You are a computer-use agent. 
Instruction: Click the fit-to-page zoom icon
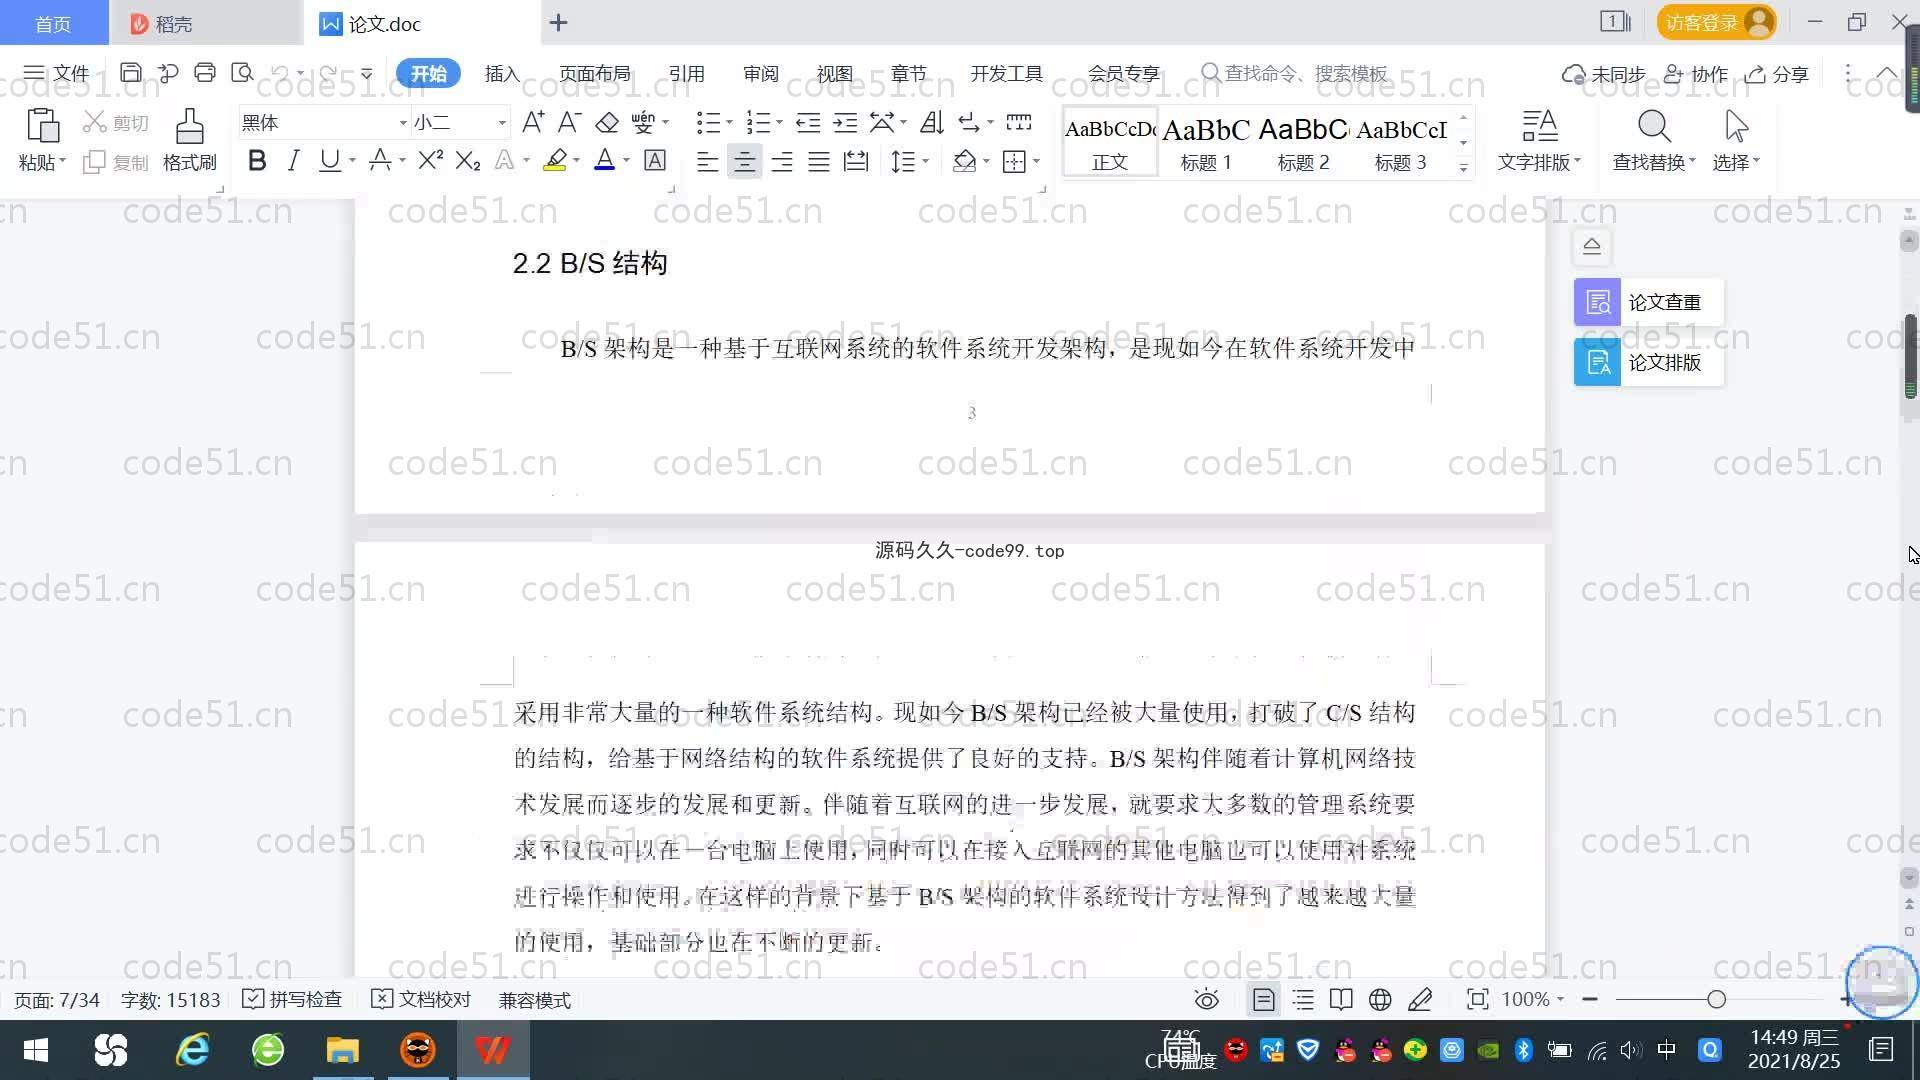click(1477, 999)
